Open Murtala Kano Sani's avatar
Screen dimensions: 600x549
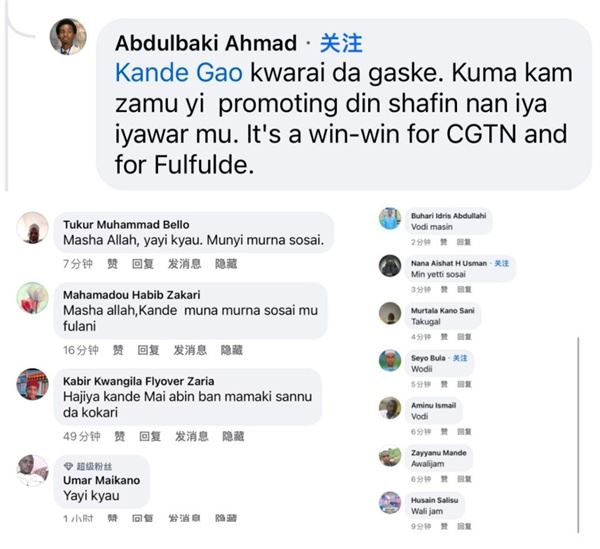(x=390, y=313)
